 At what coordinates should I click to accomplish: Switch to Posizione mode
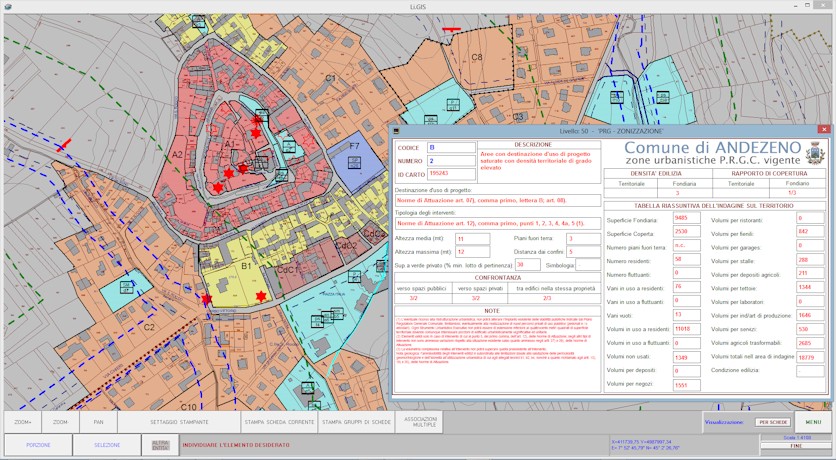38,445
